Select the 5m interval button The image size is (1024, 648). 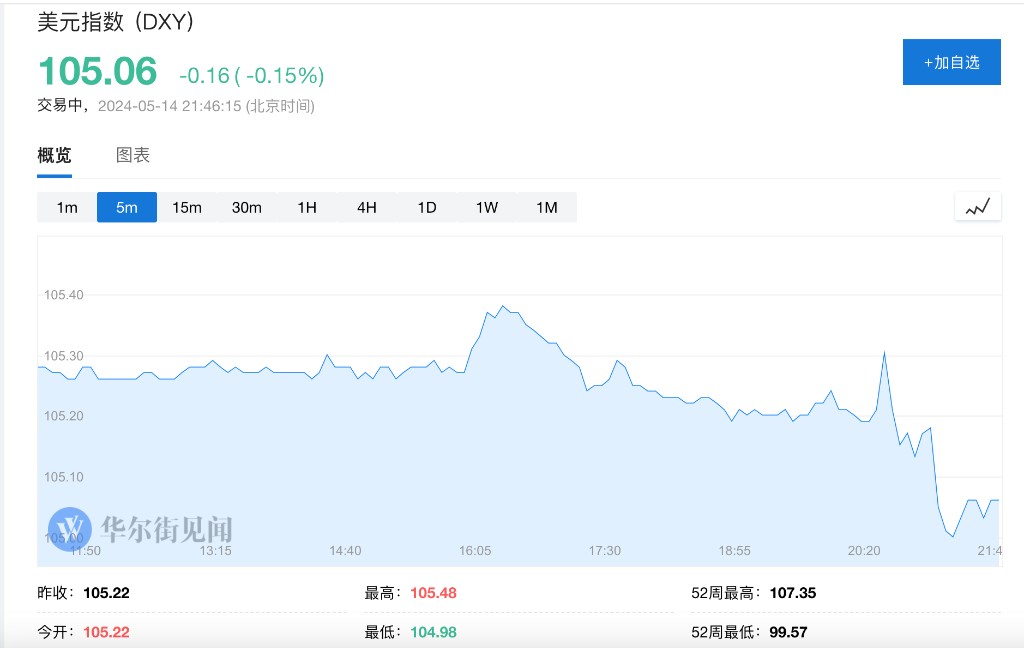pos(127,207)
